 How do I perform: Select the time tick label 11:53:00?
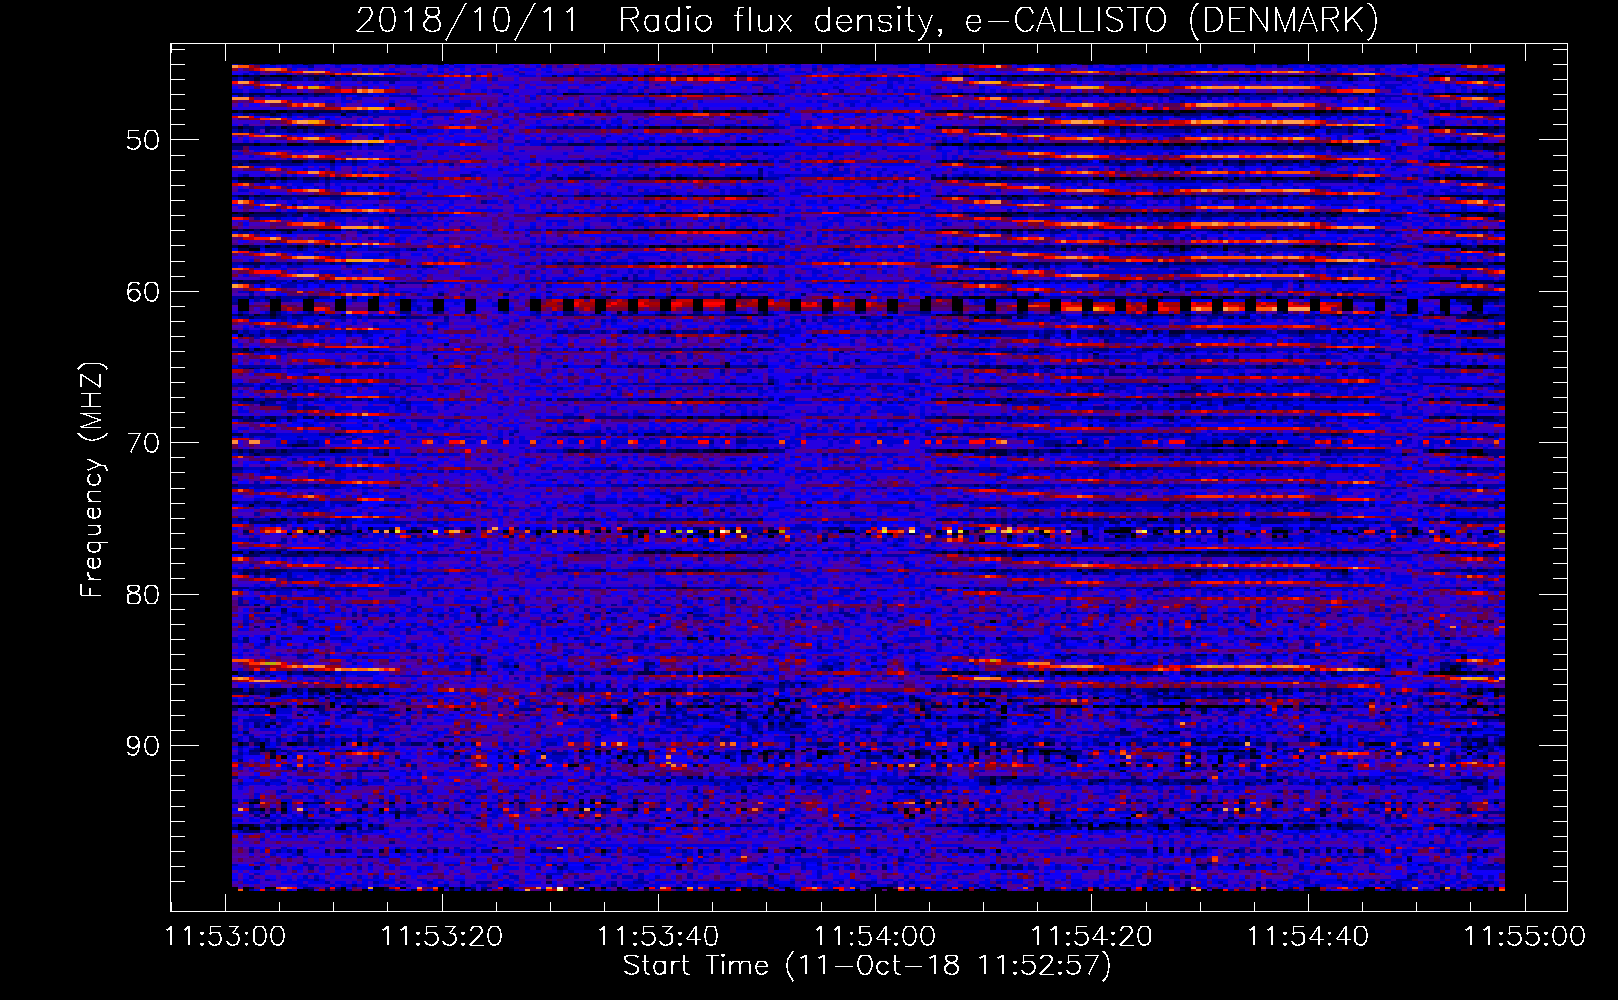tap(226, 937)
